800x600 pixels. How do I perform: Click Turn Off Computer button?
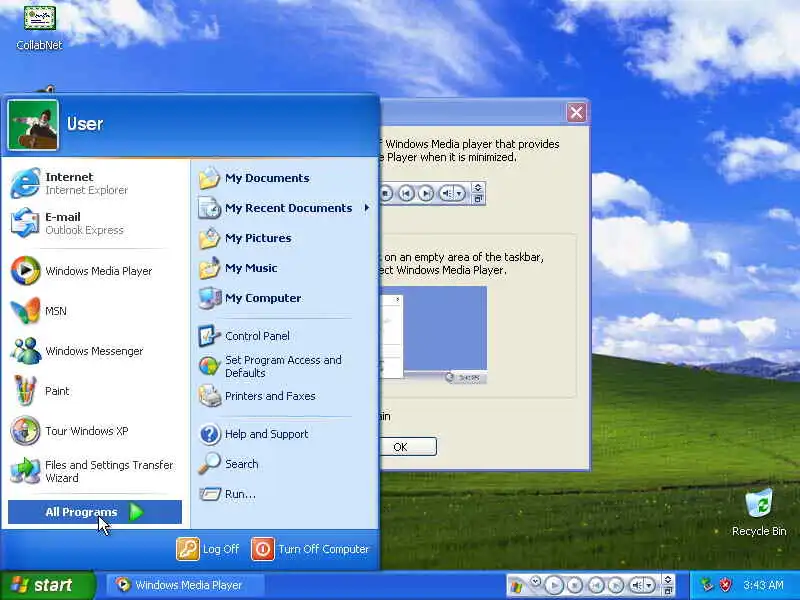[x=310, y=549]
